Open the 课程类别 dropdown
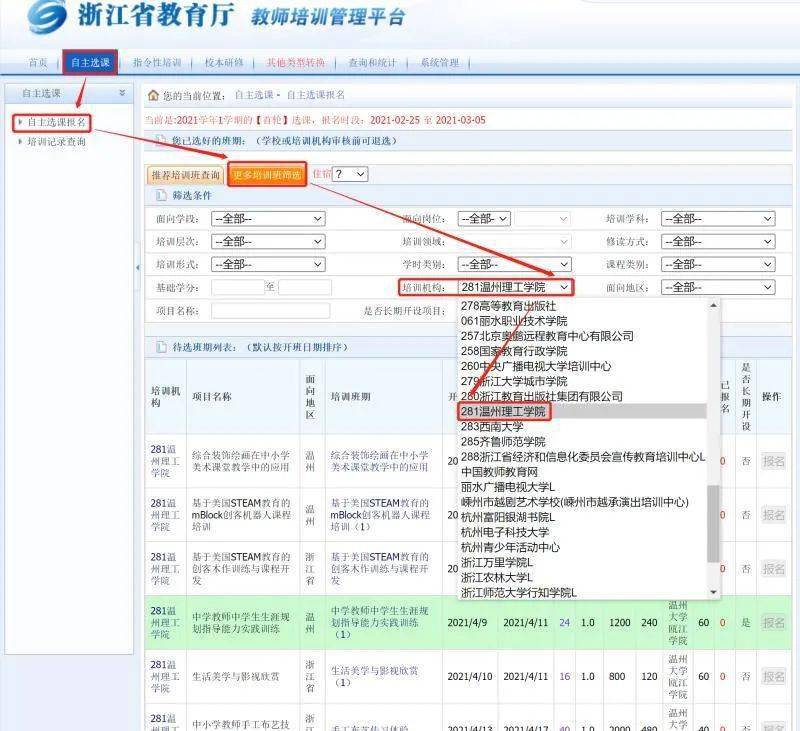Viewport: 800px width, 731px height. [718, 264]
